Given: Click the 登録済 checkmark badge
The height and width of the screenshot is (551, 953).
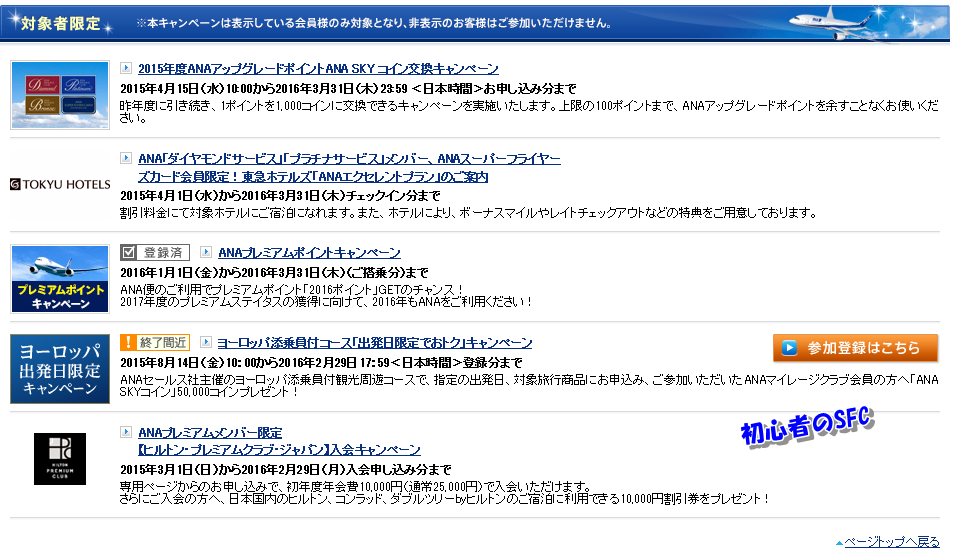Looking at the screenshot, I should (154, 252).
